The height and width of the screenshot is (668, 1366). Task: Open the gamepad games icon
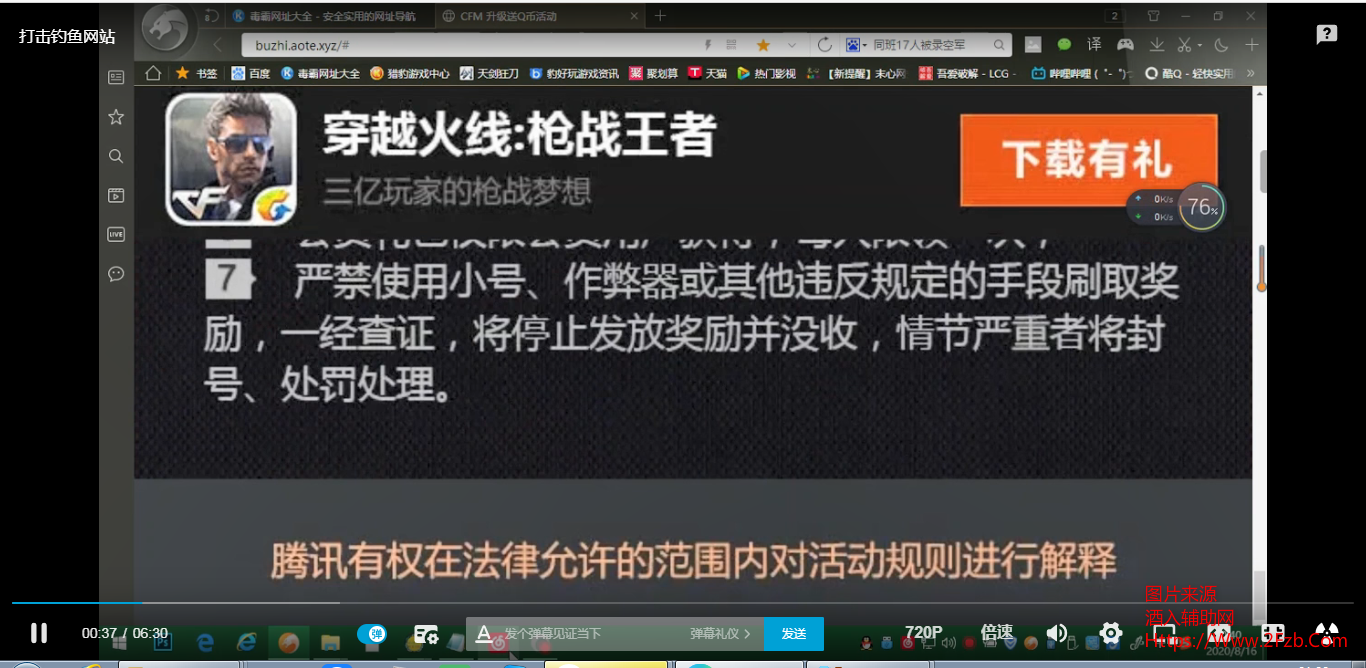pos(1125,45)
